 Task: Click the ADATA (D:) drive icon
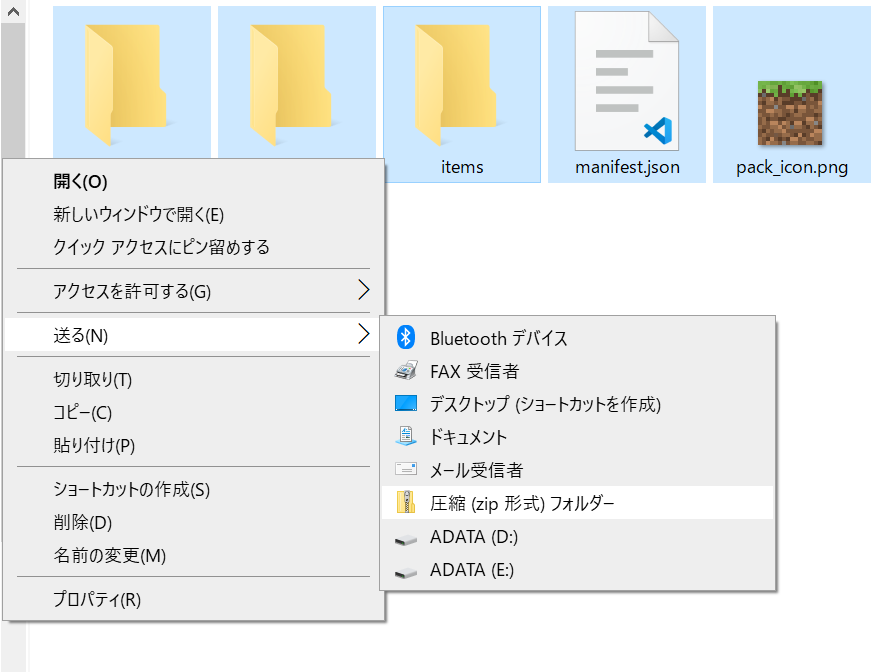(x=406, y=541)
